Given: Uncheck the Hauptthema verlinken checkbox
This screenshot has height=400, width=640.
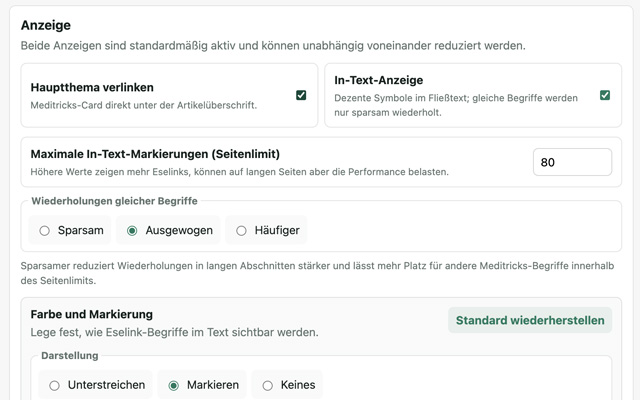Looking at the screenshot, I should [301, 95].
